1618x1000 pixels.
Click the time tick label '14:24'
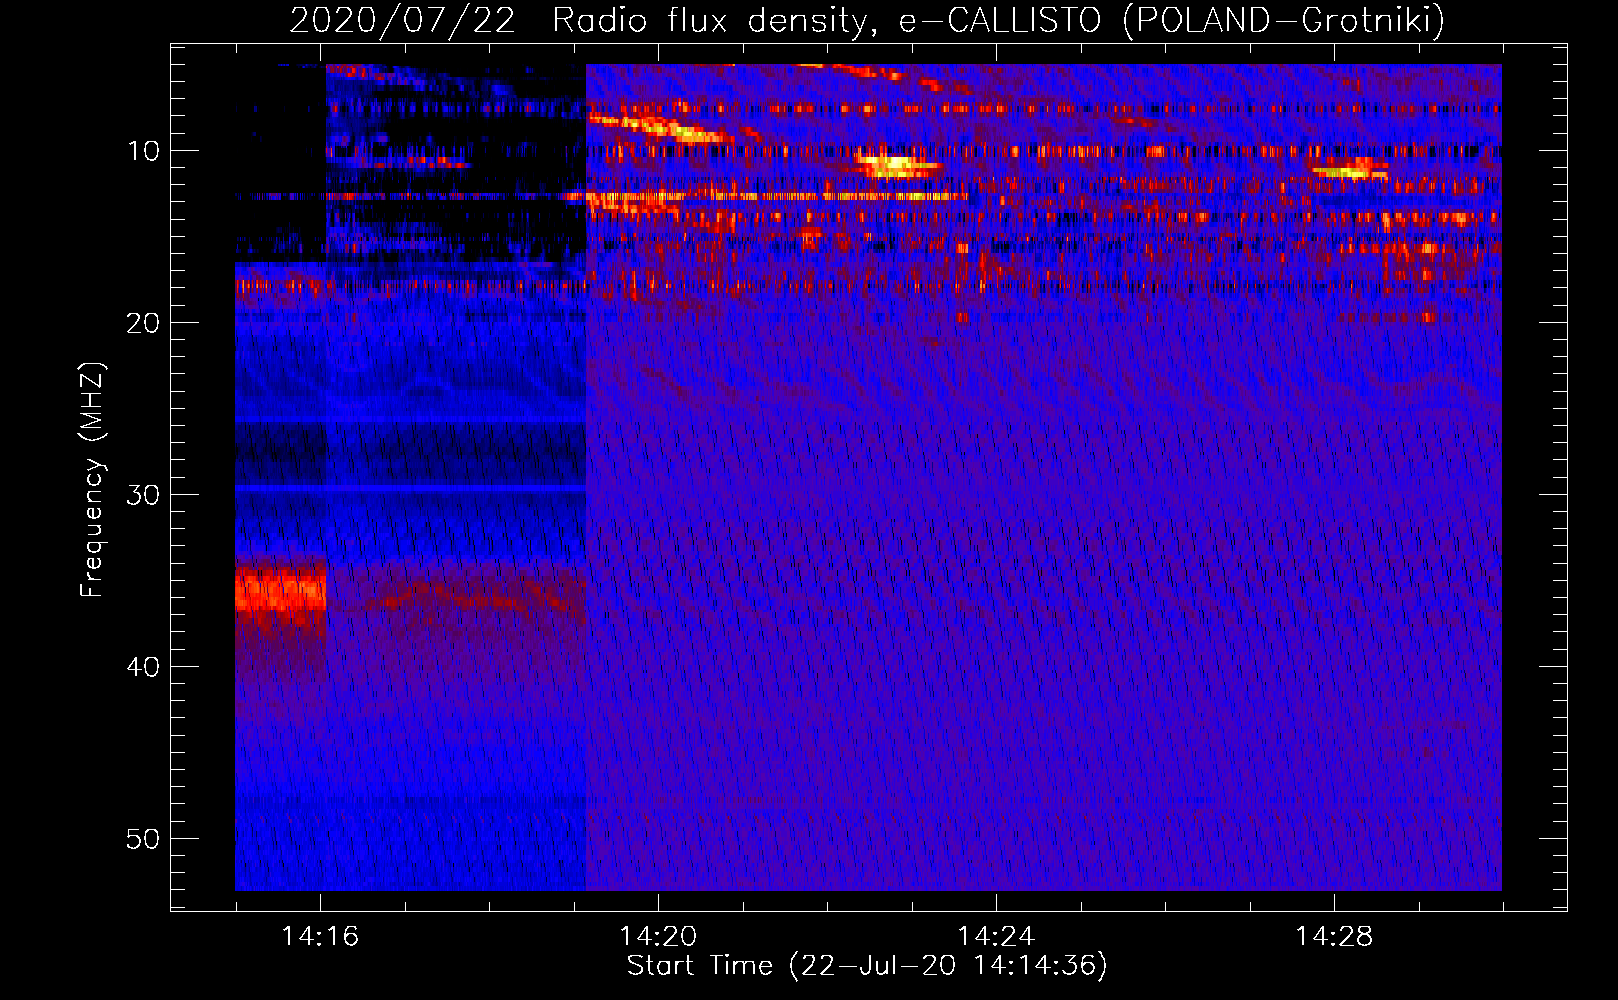996,937
